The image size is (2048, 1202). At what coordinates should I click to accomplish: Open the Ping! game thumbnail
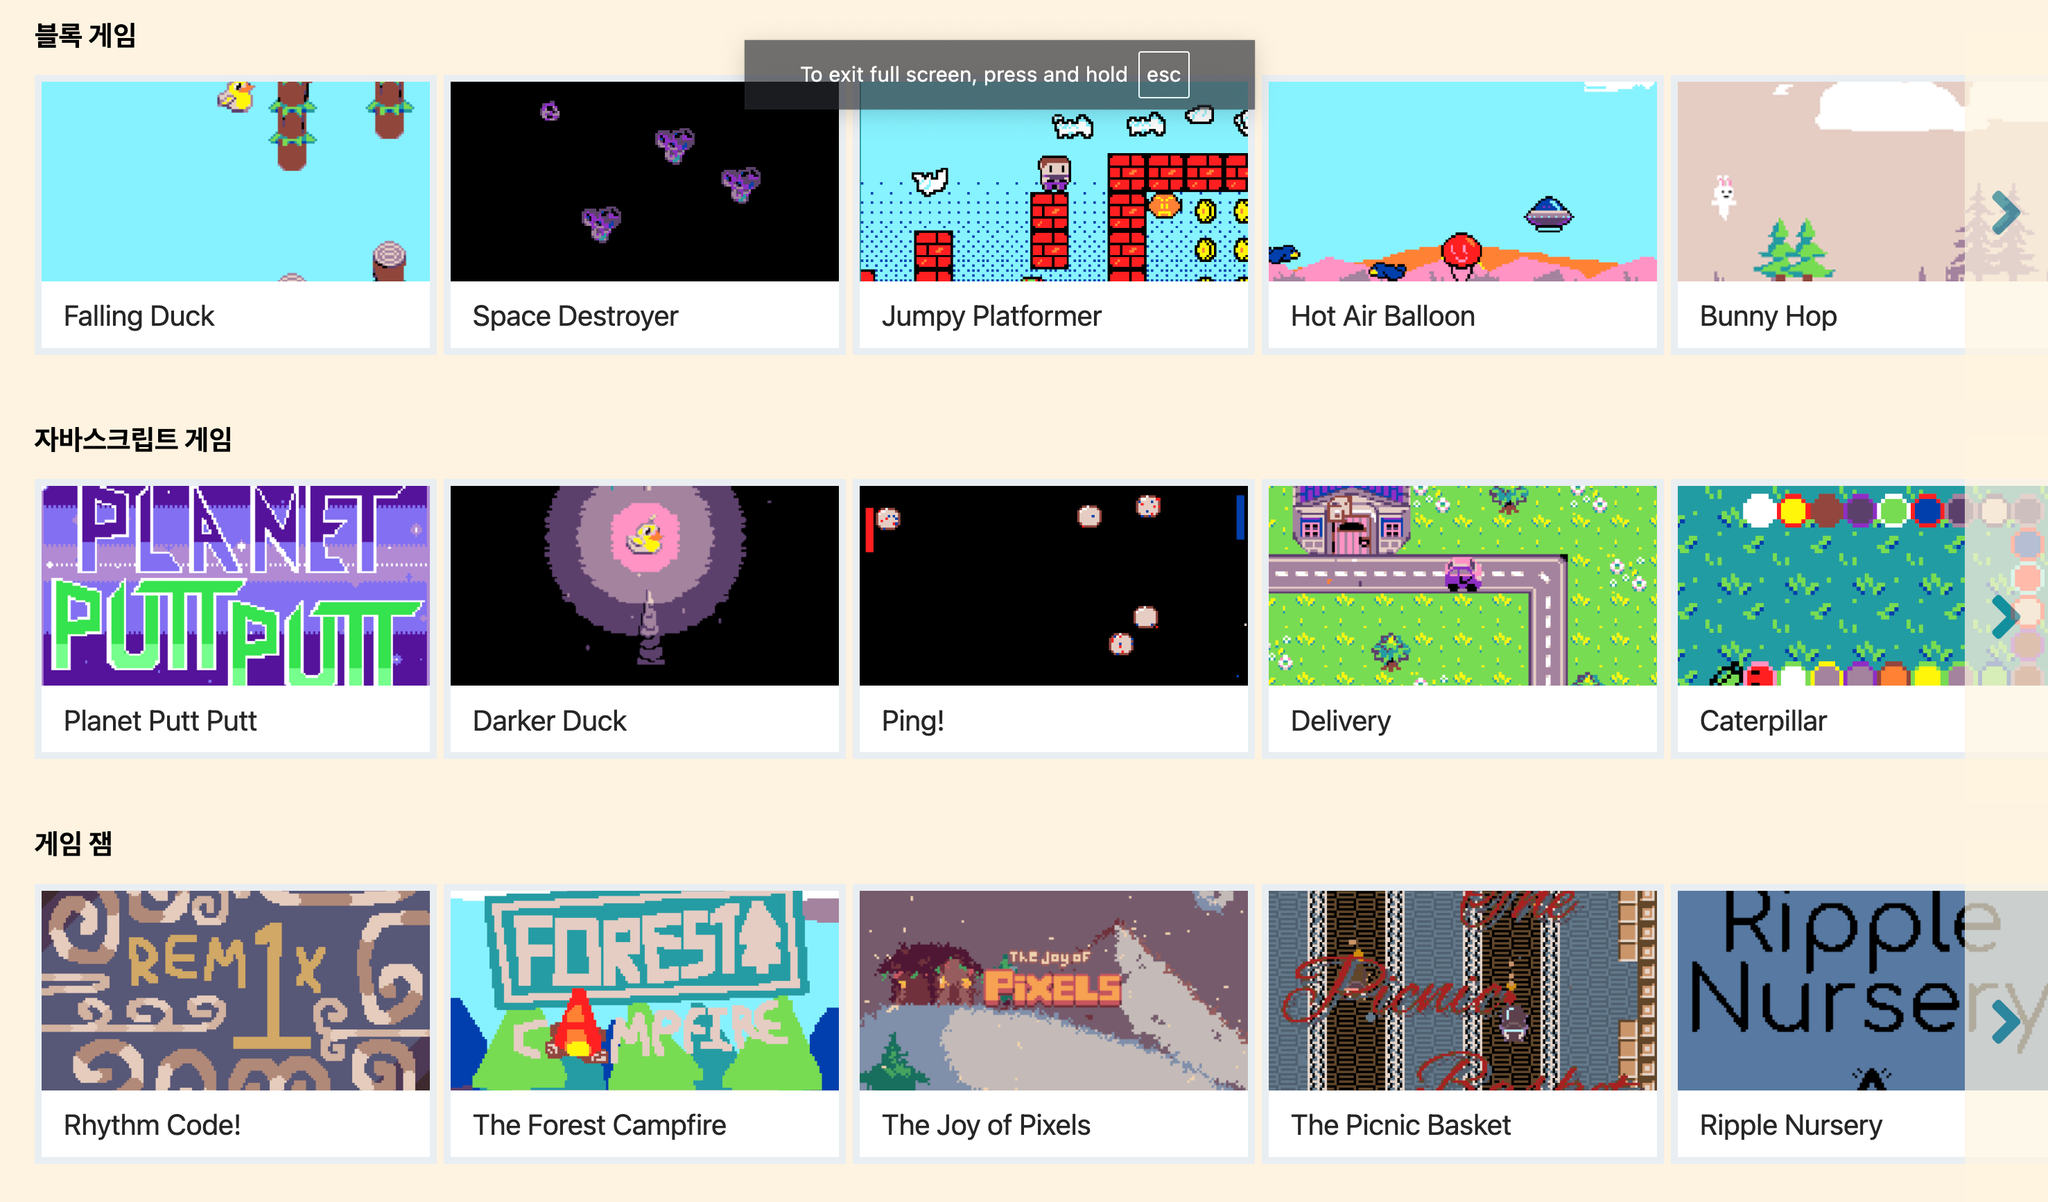click(1053, 585)
